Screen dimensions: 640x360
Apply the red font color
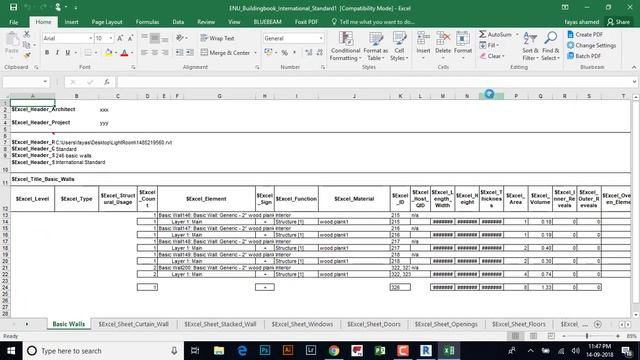tap(124, 53)
